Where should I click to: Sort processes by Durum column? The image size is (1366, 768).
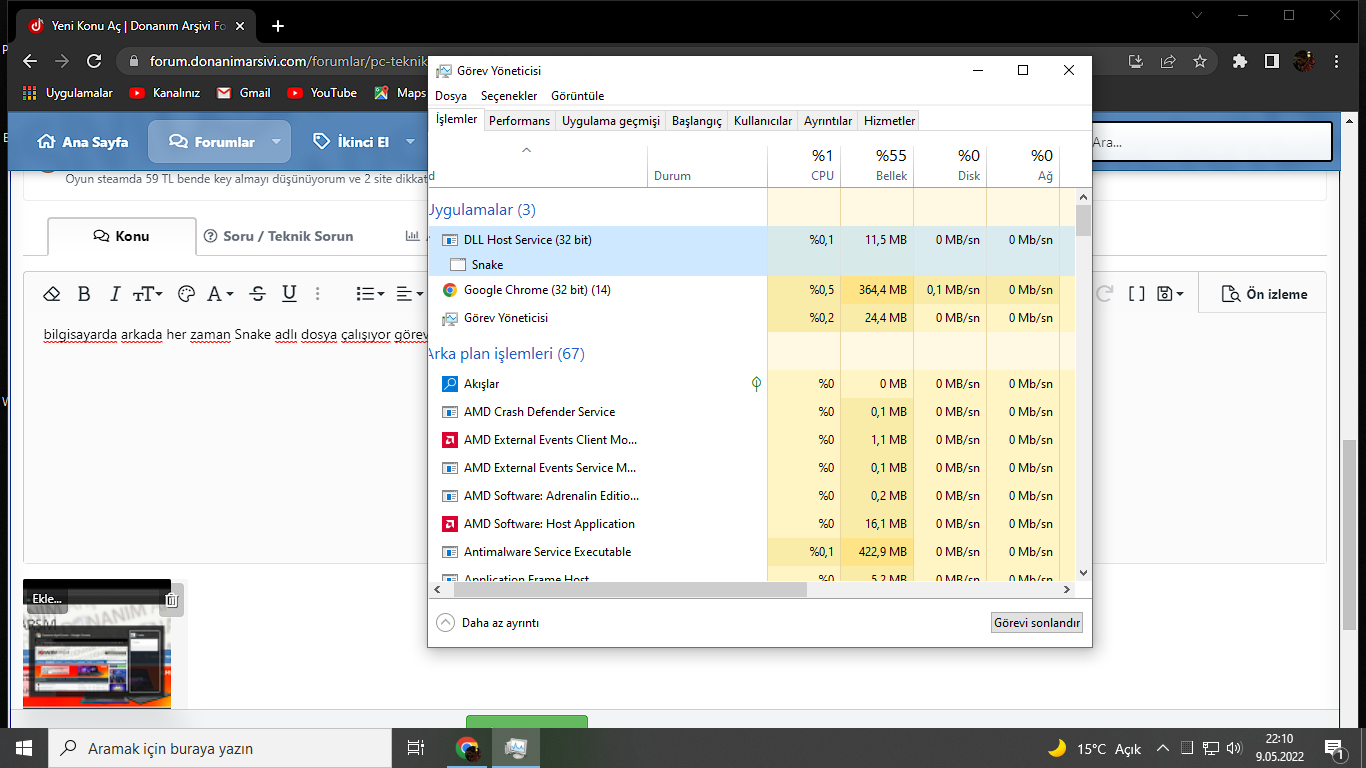707,165
